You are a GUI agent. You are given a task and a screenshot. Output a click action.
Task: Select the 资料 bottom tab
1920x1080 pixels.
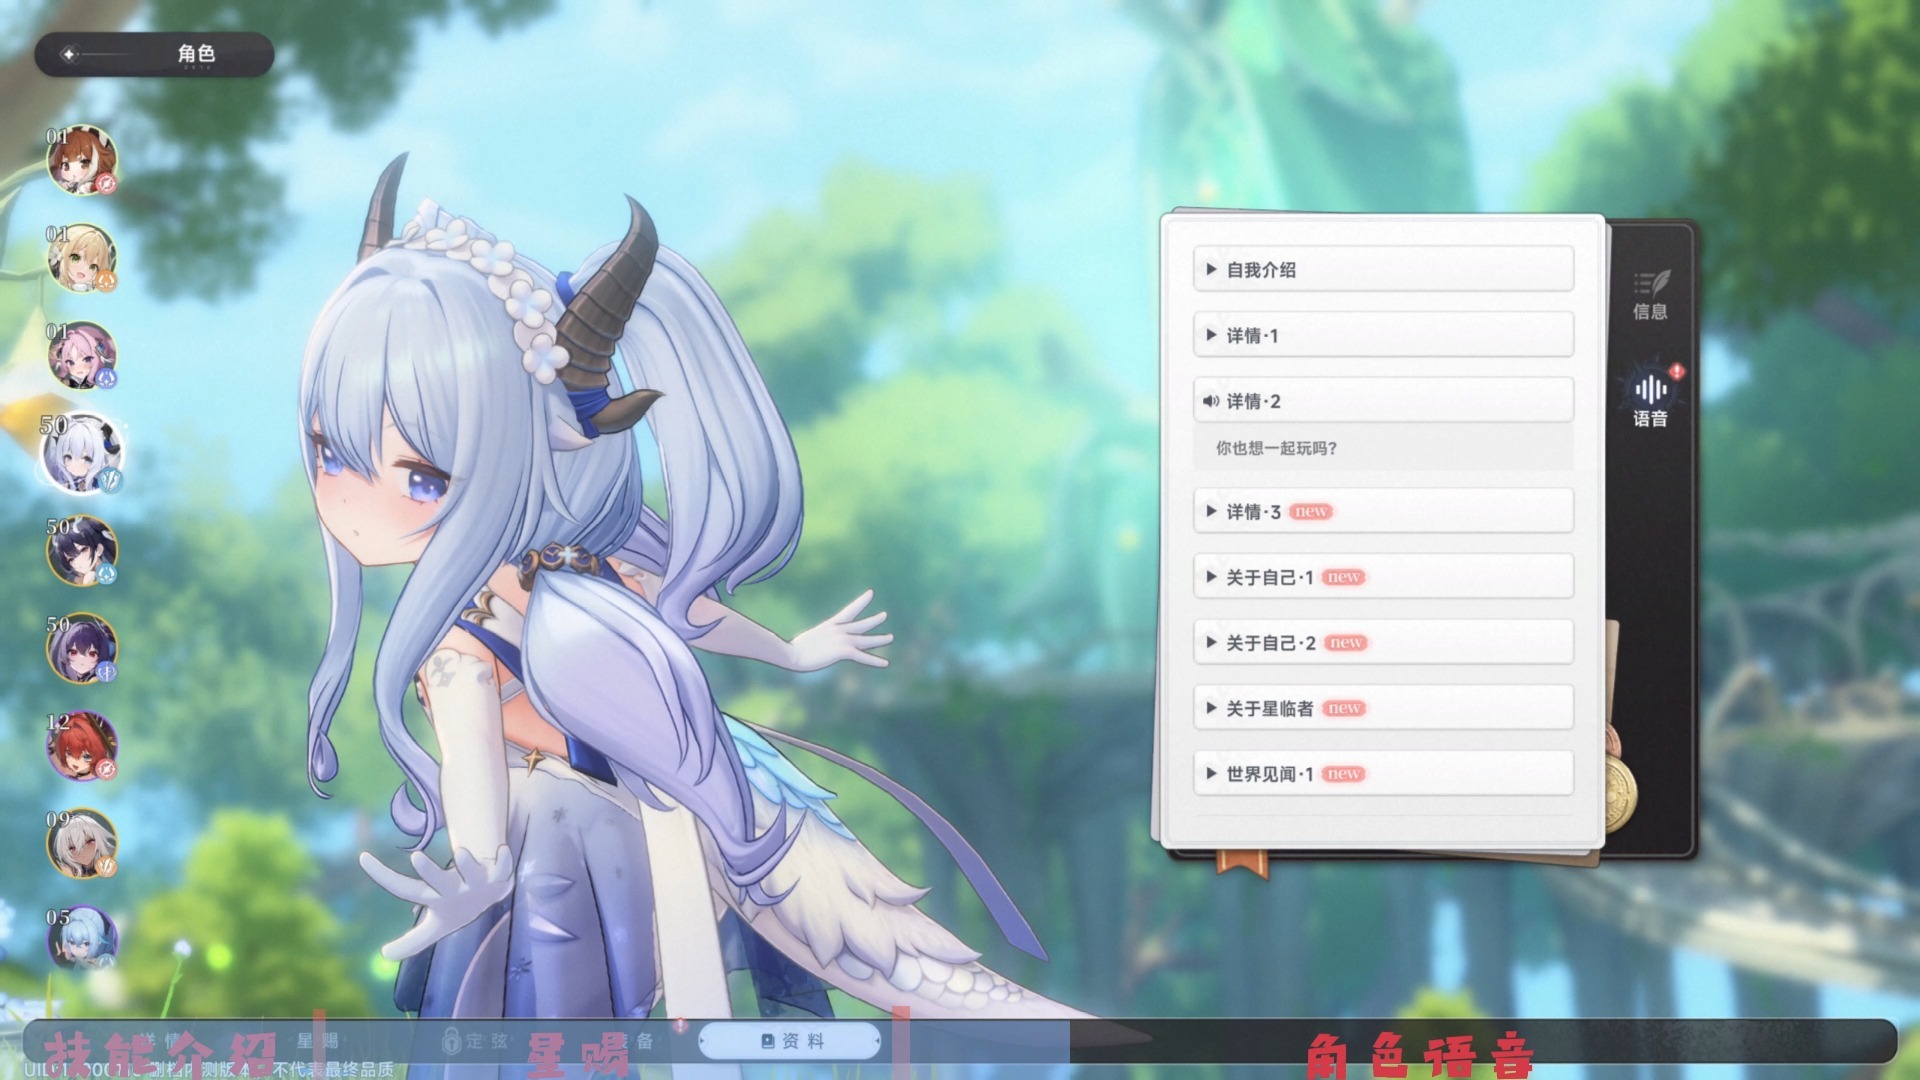pyautogui.click(x=790, y=1041)
